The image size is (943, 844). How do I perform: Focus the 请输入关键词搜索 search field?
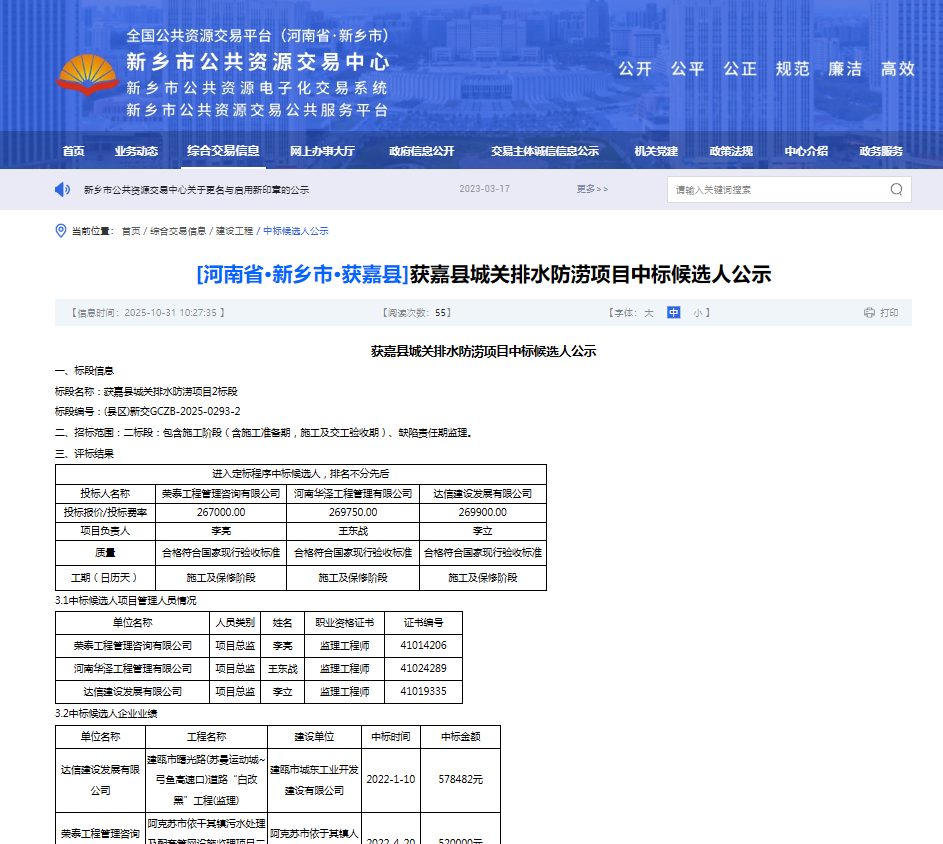pos(775,189)
